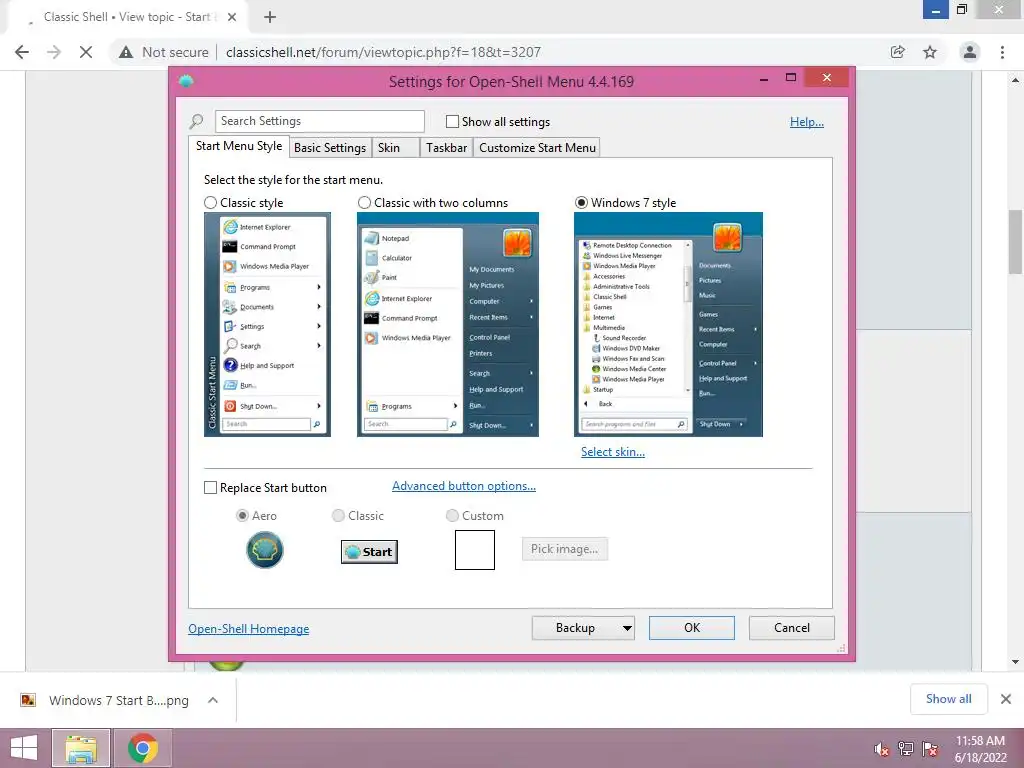
Task: Click the Cancel button
Action: tap(792, 628)
